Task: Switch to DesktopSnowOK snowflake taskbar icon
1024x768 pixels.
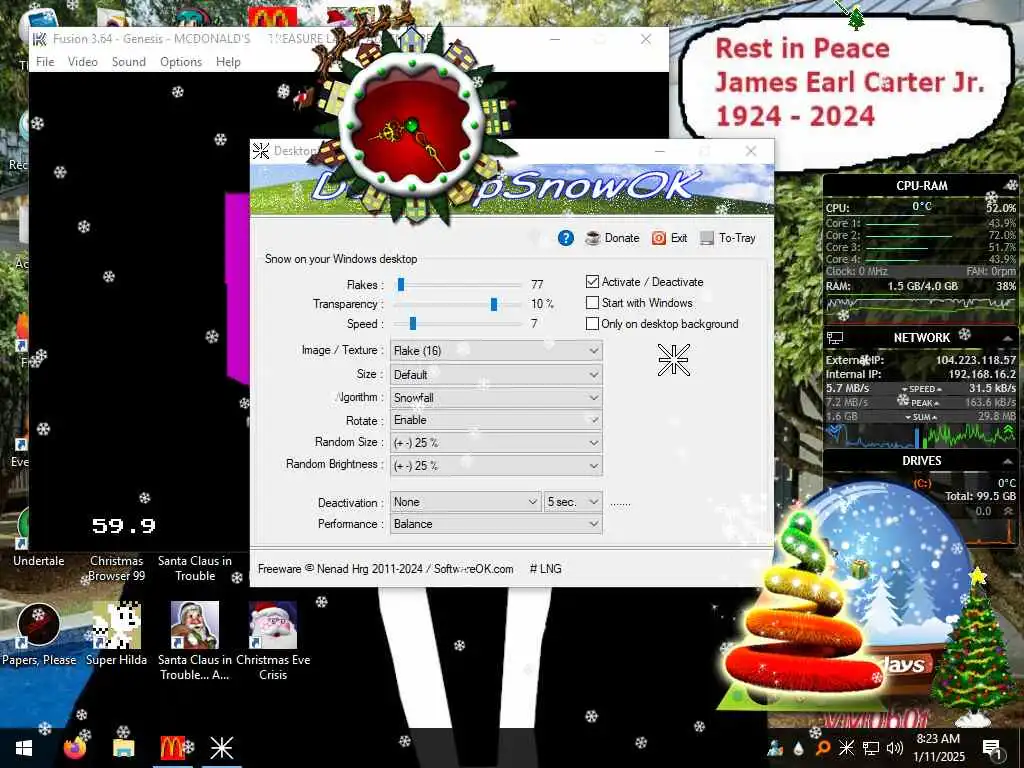Action: 221,748
